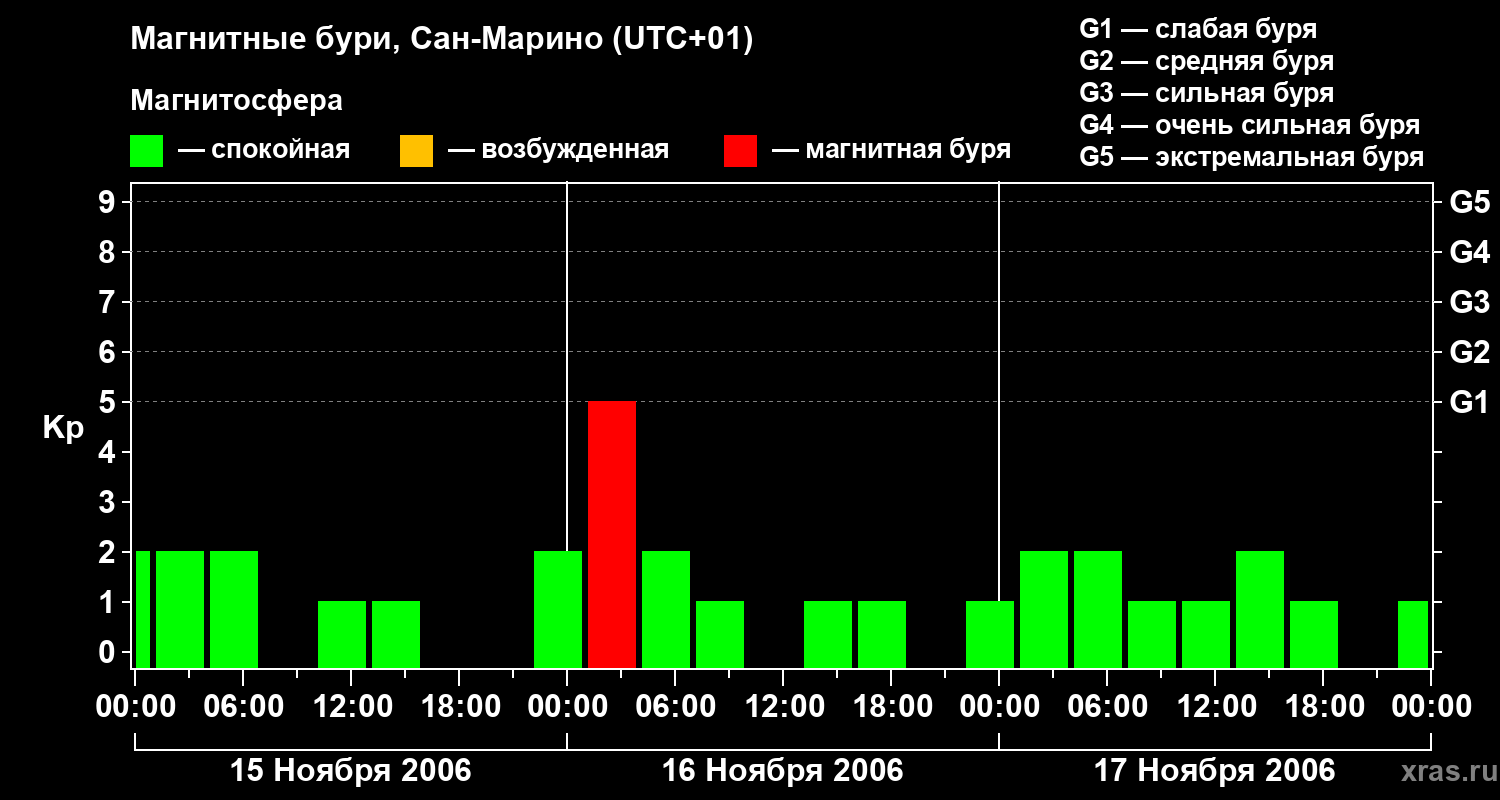
Task: Select green bar straddling midnight into 16 Ноября
Action: pyautogui.click(x=558, y=610)
